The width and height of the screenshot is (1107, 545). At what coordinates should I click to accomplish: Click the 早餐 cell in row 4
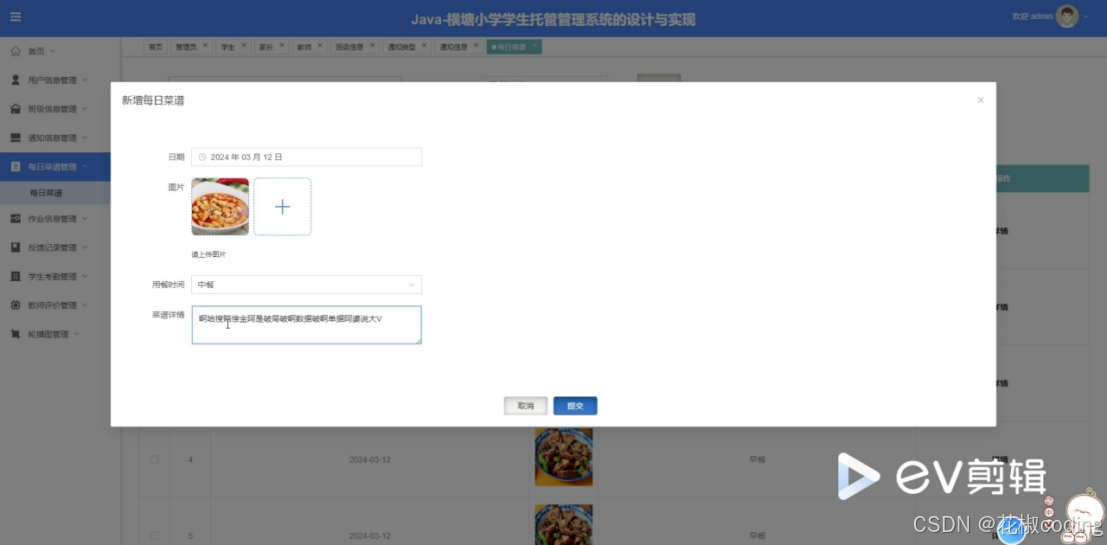tap(757, 460)
